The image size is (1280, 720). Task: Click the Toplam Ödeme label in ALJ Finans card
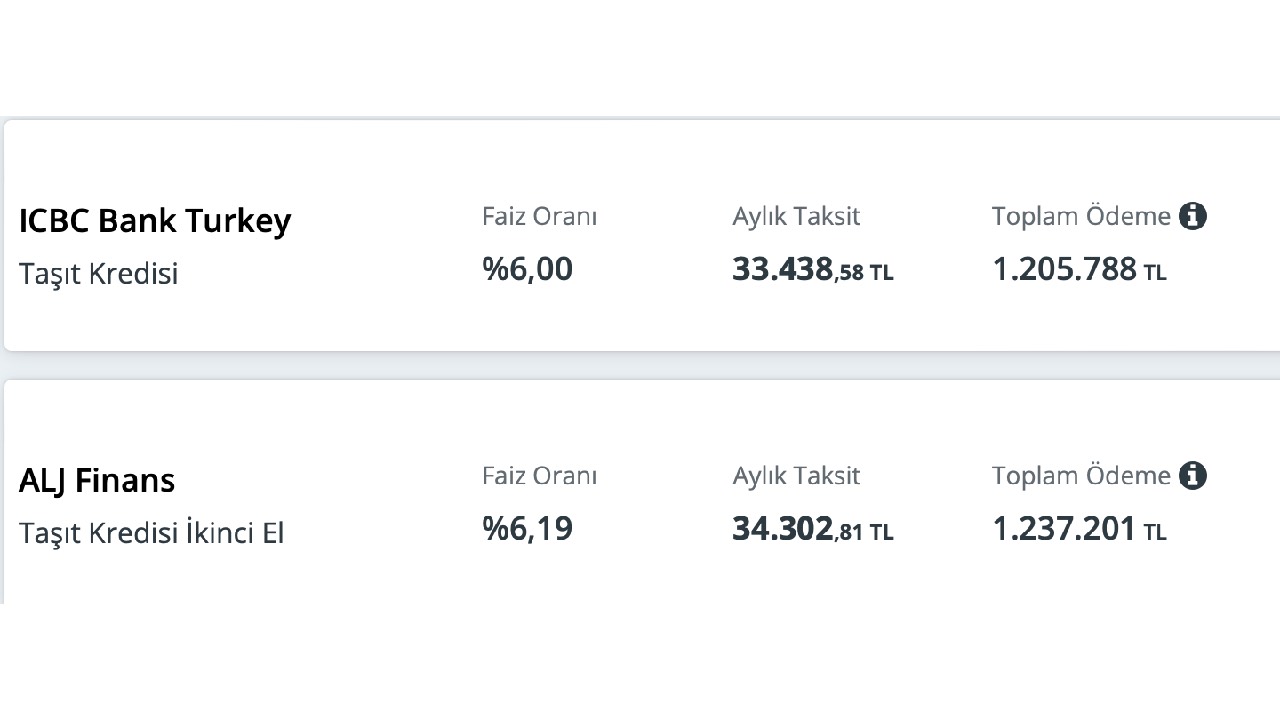click(x=1081, y=476)
